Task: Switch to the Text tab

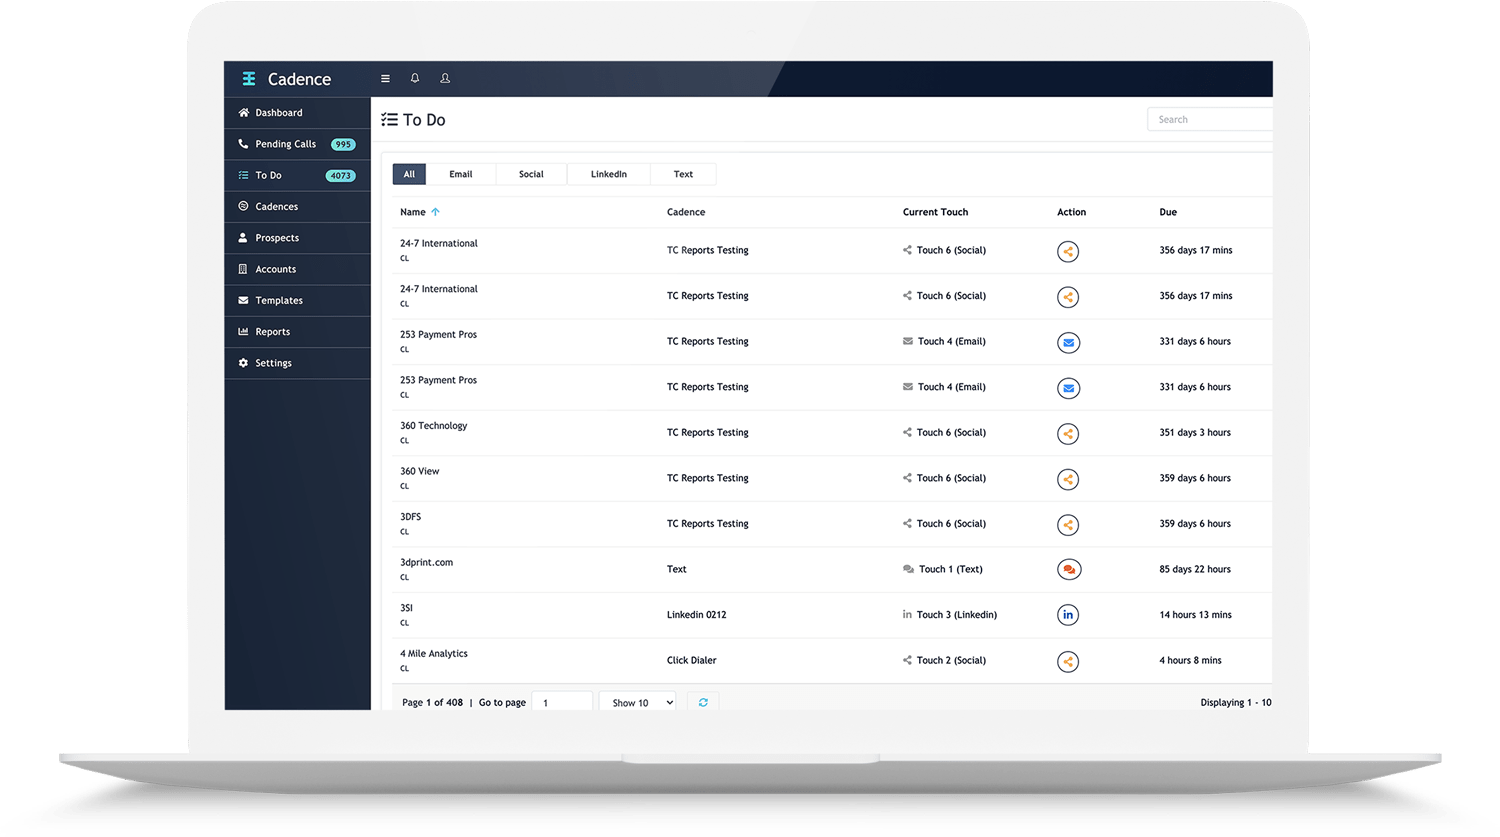Action: 683,174
